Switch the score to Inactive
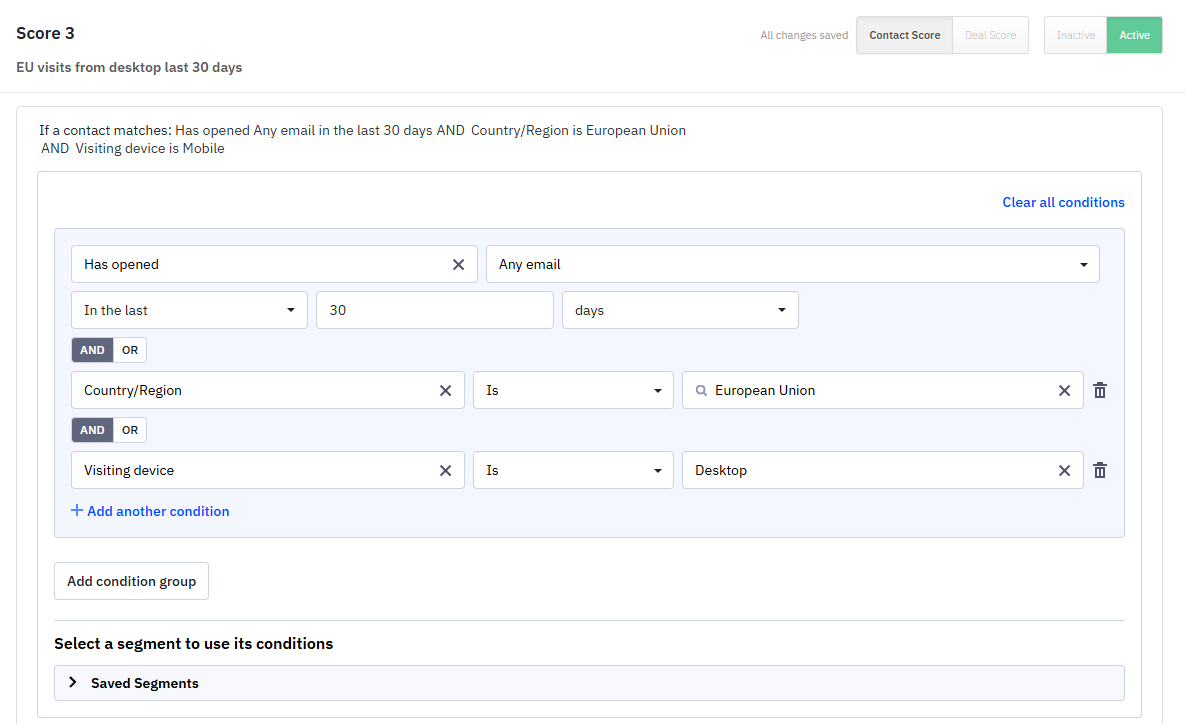Screen dimensions: 1194x724 (x=1075, y=34)
